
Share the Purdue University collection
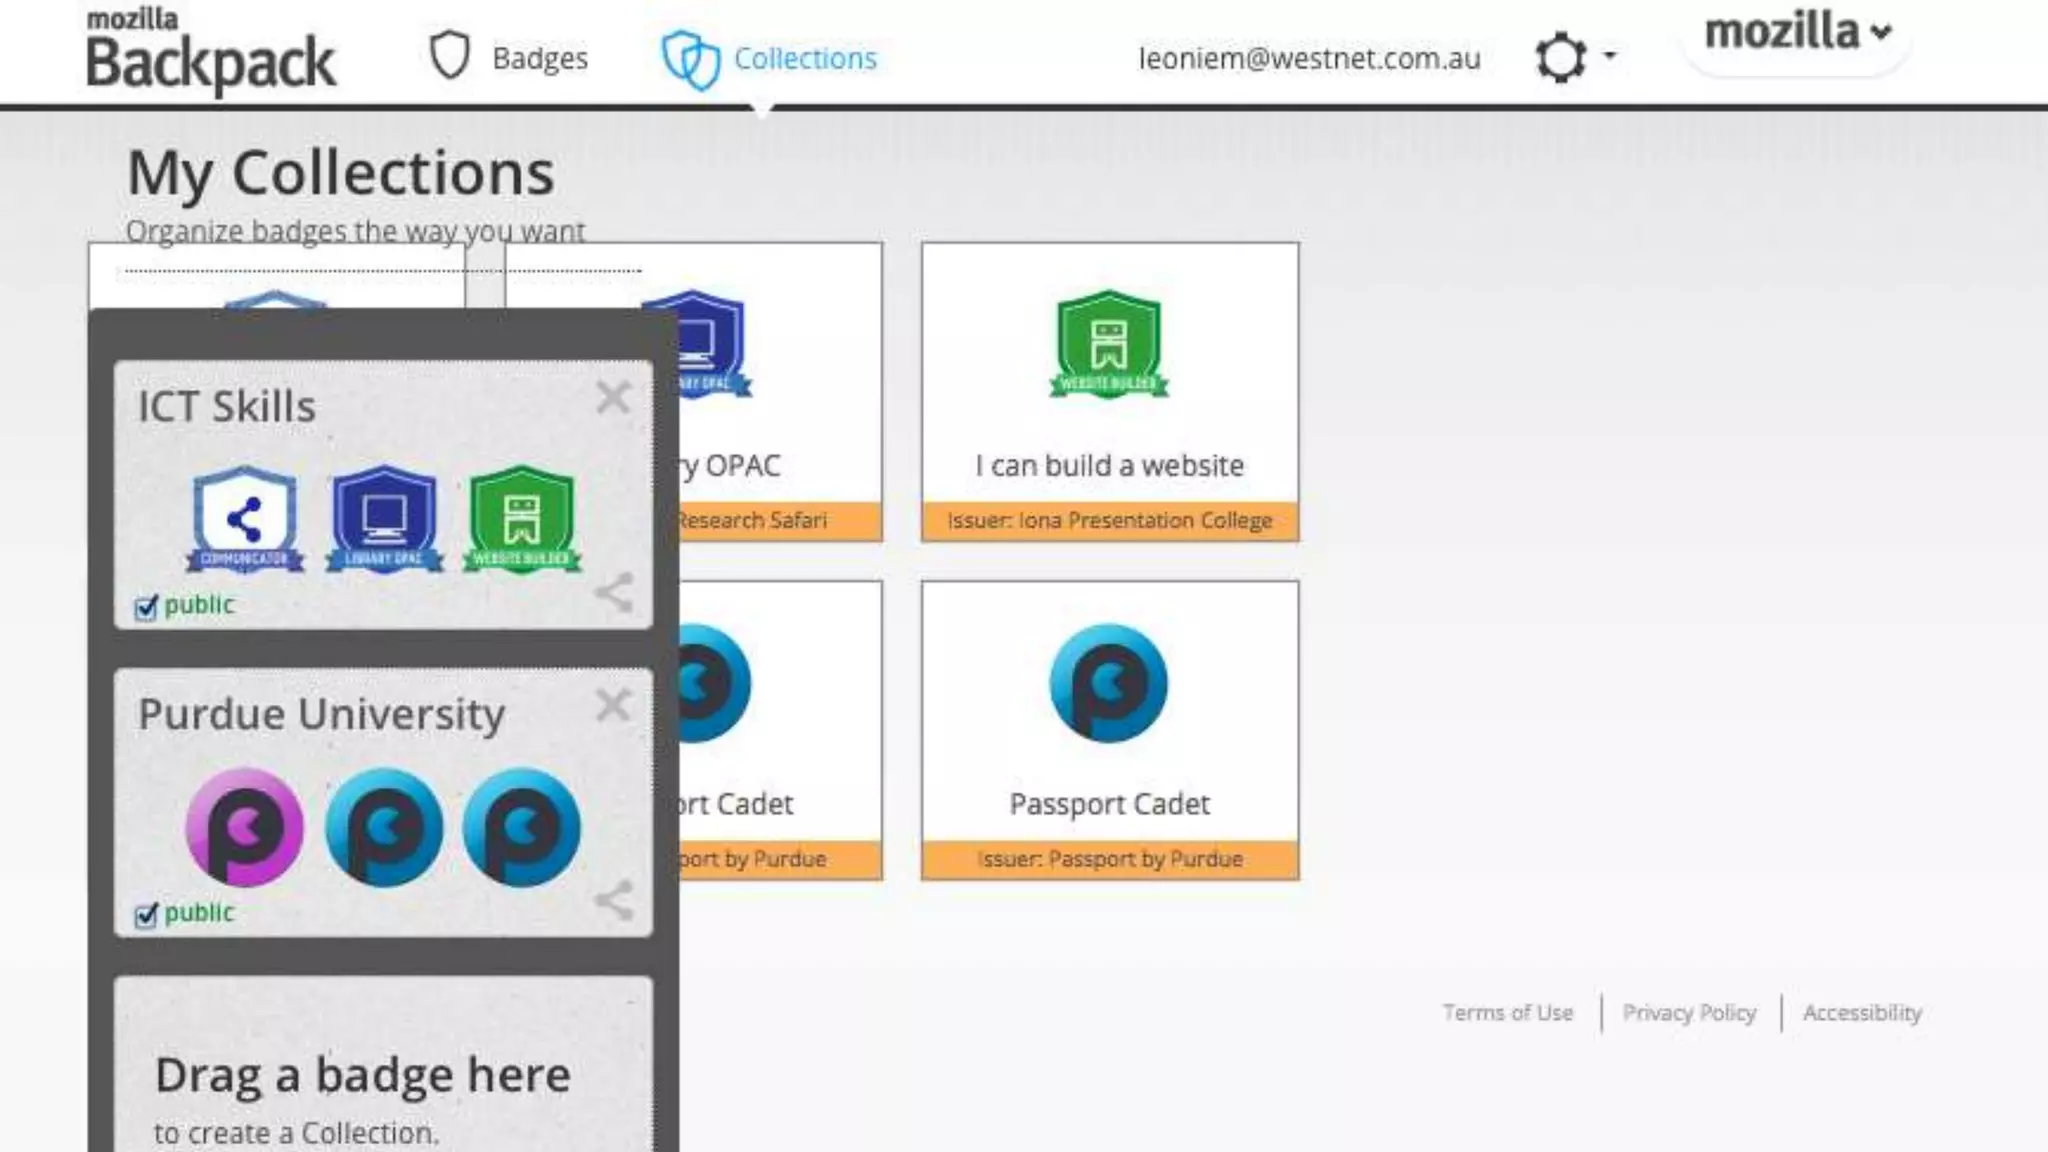click(614, 900)
